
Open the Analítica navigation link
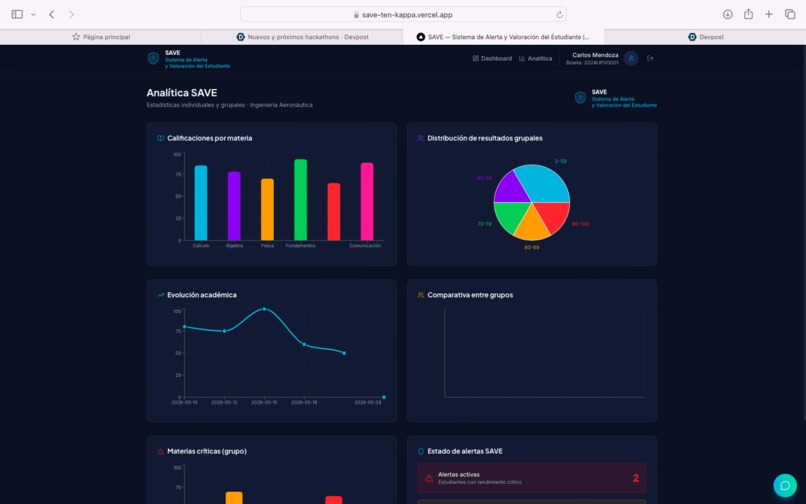[x=535, y=59]
